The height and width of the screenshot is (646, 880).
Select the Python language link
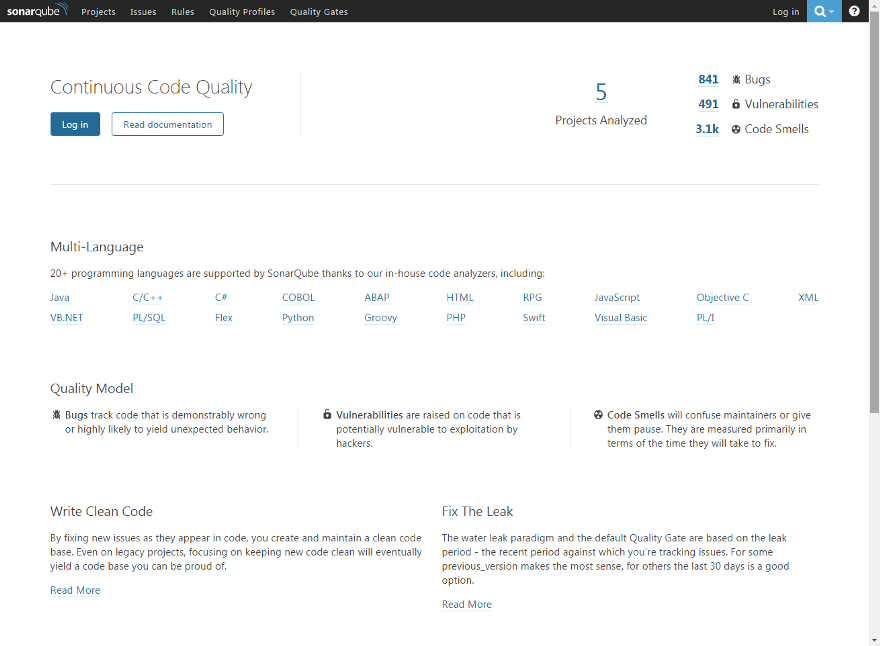click(298, 318)
